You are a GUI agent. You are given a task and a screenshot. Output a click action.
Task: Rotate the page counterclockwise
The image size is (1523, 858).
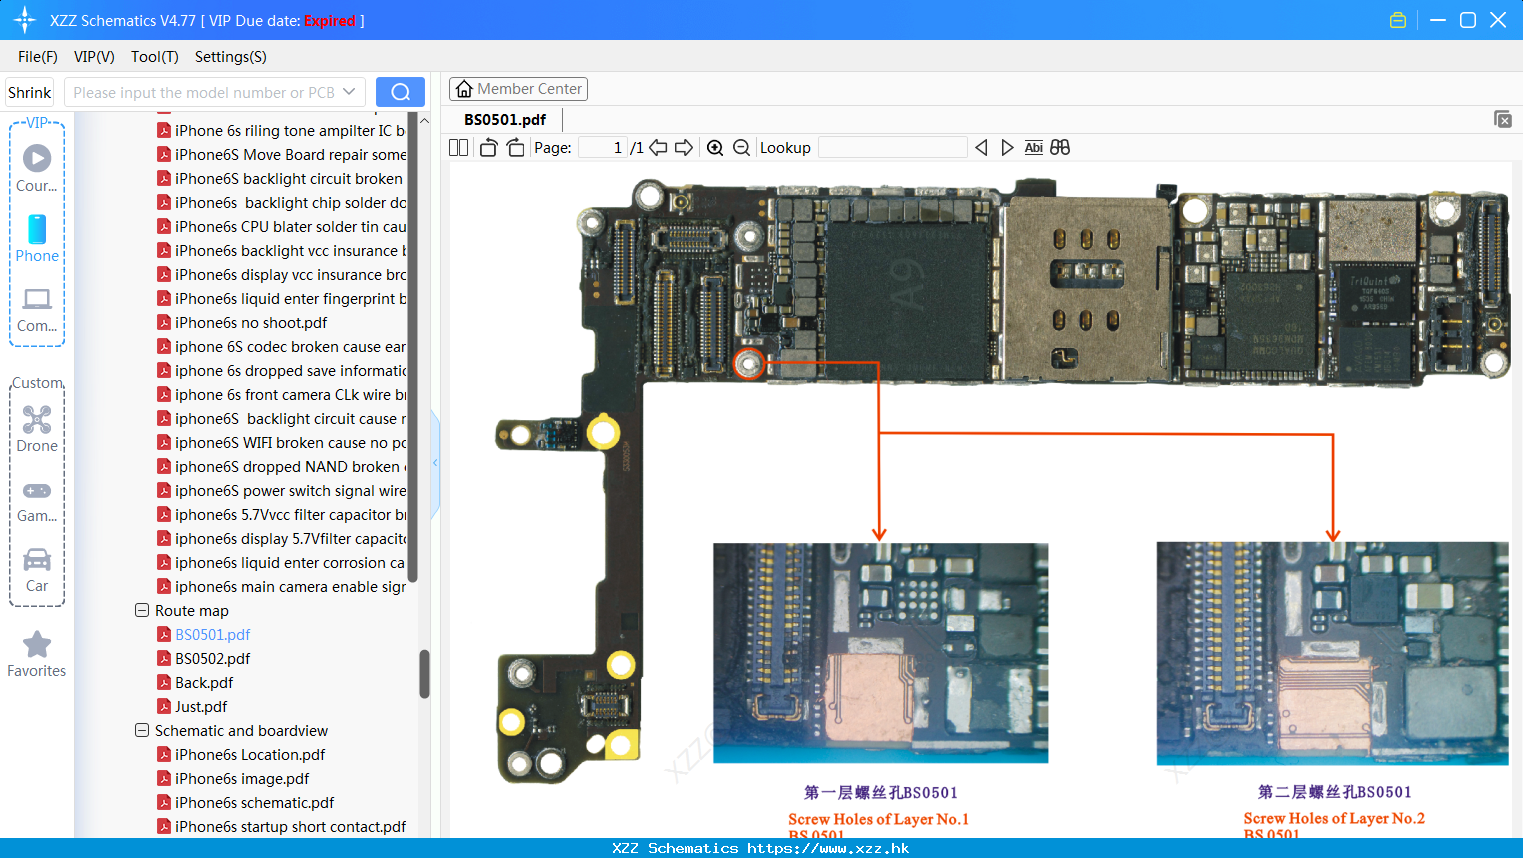(x=488, y=147)
